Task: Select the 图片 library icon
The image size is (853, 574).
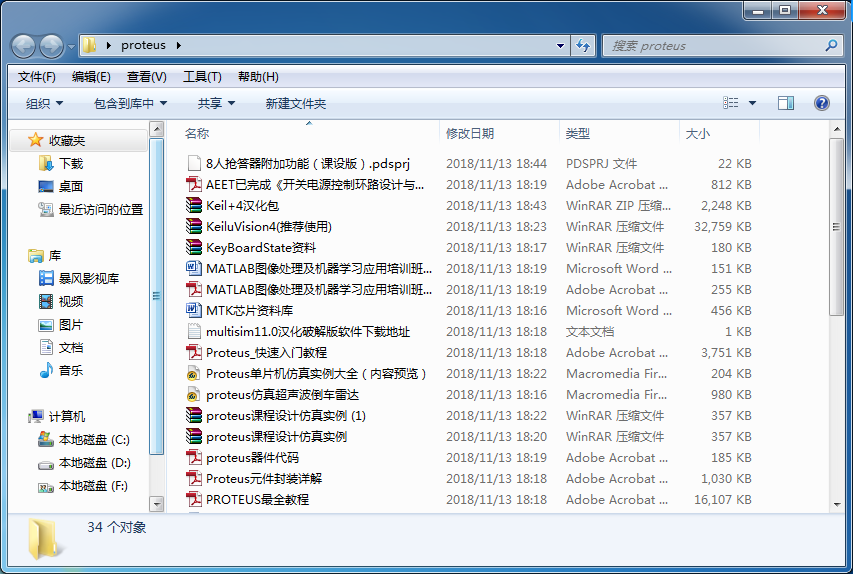Action: pos(46,325)
